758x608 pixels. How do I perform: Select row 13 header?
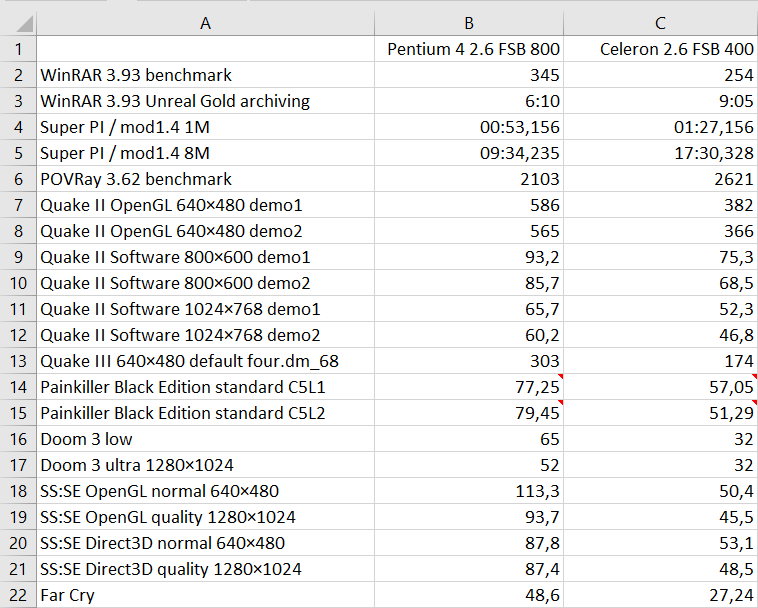18,361
